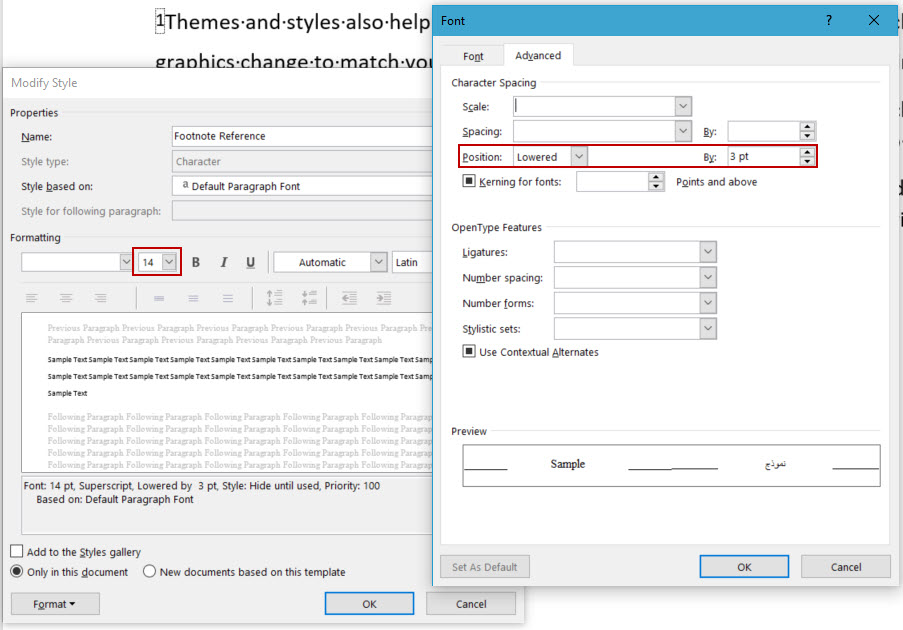Increase Position By value stepper up
This screenshot has width=903, height=630.
coord(807,152)
